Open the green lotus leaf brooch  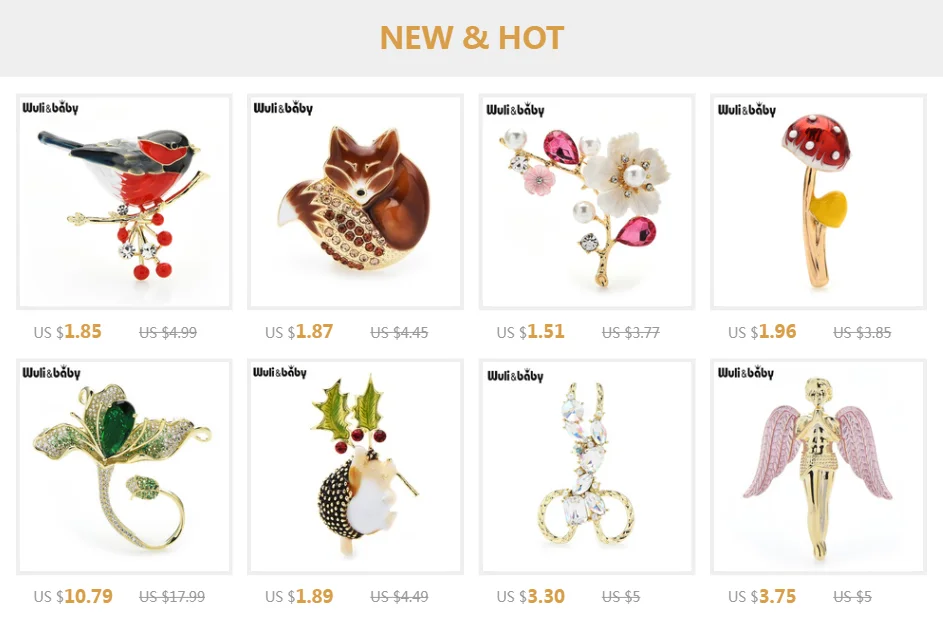124,467
